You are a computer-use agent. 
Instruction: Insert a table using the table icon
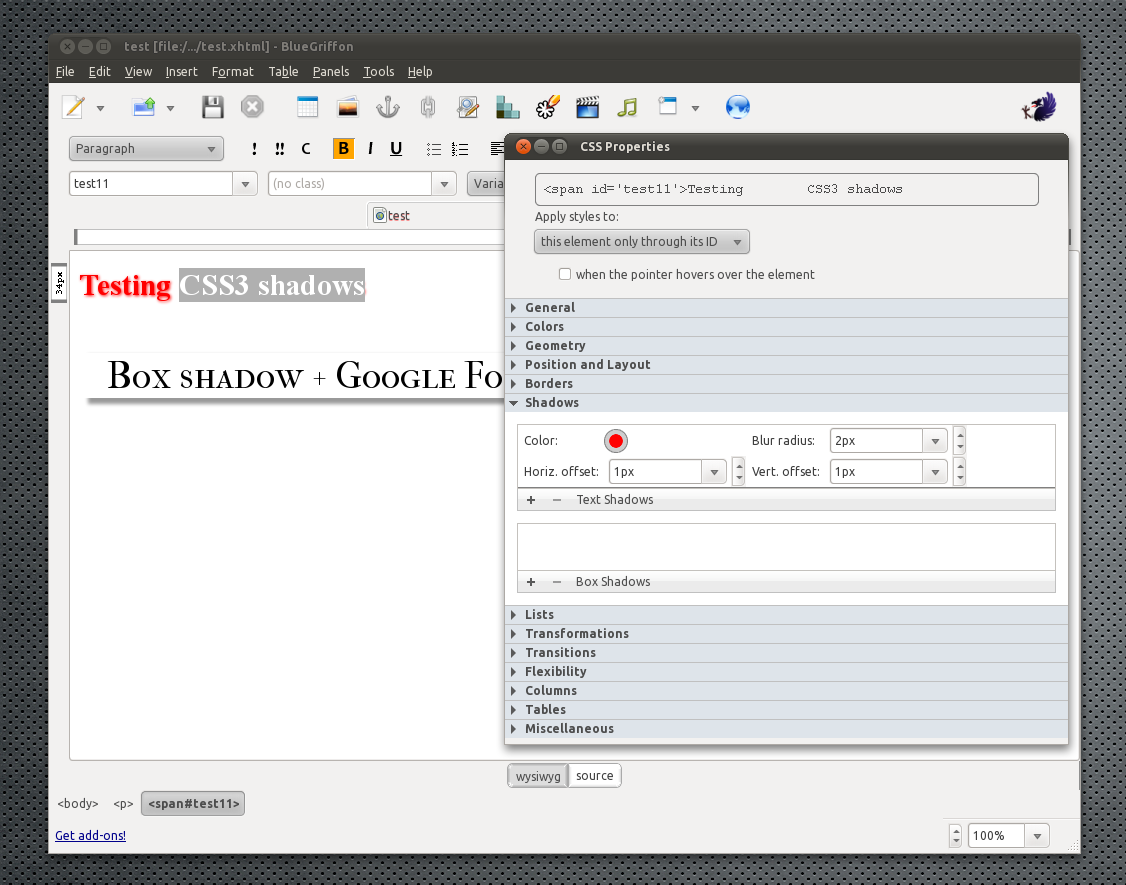(307, 107)
